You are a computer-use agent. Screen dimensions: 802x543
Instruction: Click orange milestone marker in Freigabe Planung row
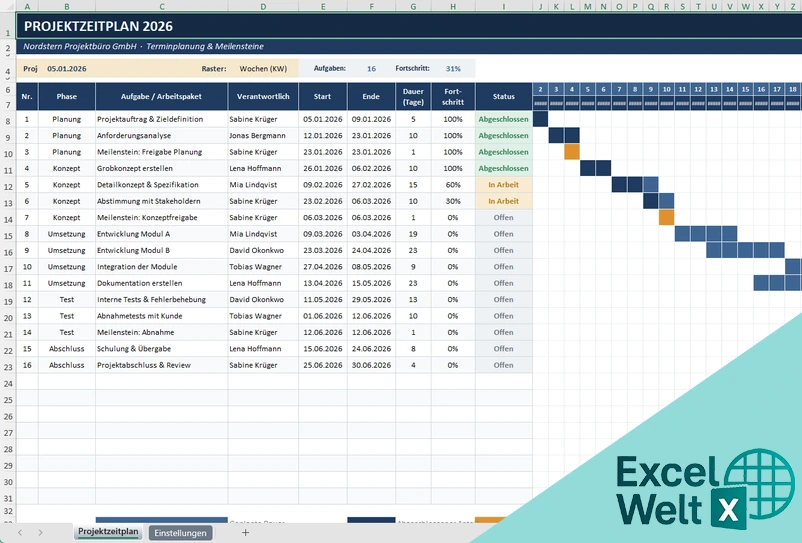click(572, 152)
